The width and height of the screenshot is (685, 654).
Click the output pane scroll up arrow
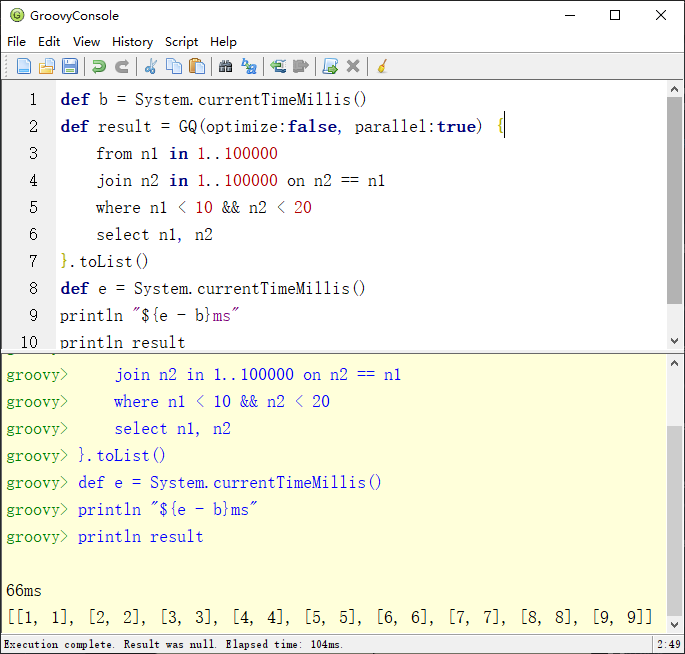tap(674, 363)
